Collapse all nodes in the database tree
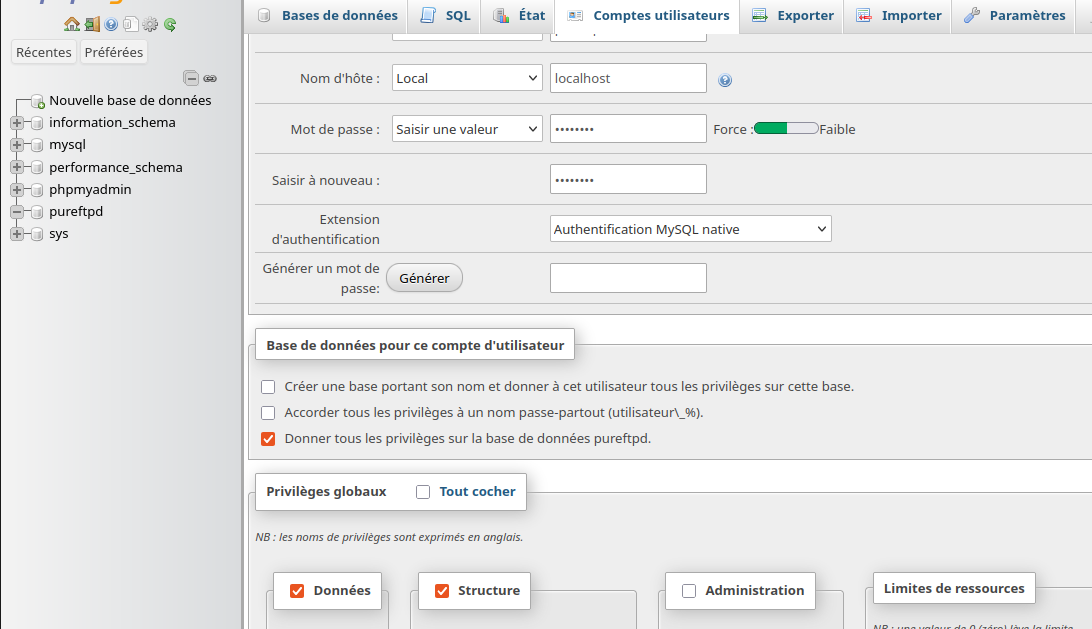Screen dimensions: 1092x629 pos(190,77)
